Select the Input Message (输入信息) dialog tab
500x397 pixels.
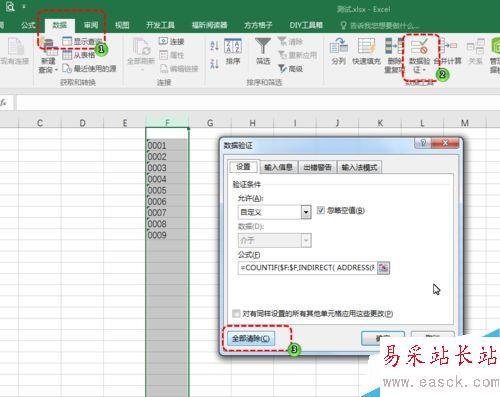point(279,167)
